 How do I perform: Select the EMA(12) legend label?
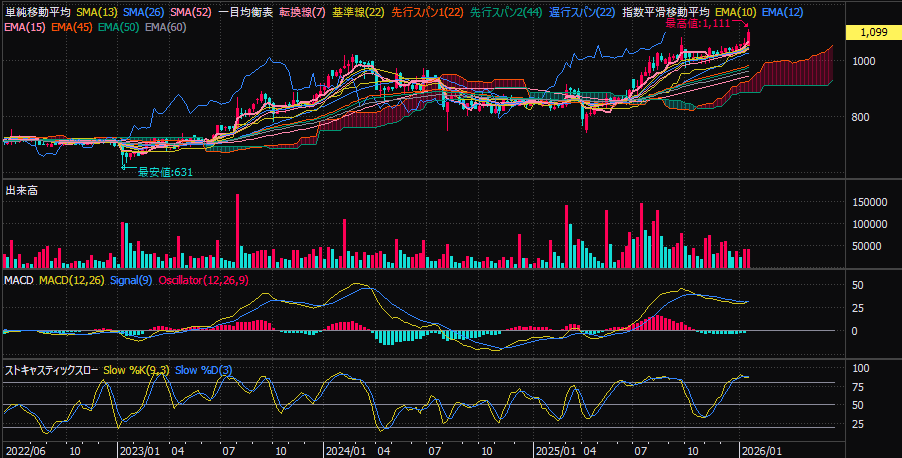click(782, 12)
